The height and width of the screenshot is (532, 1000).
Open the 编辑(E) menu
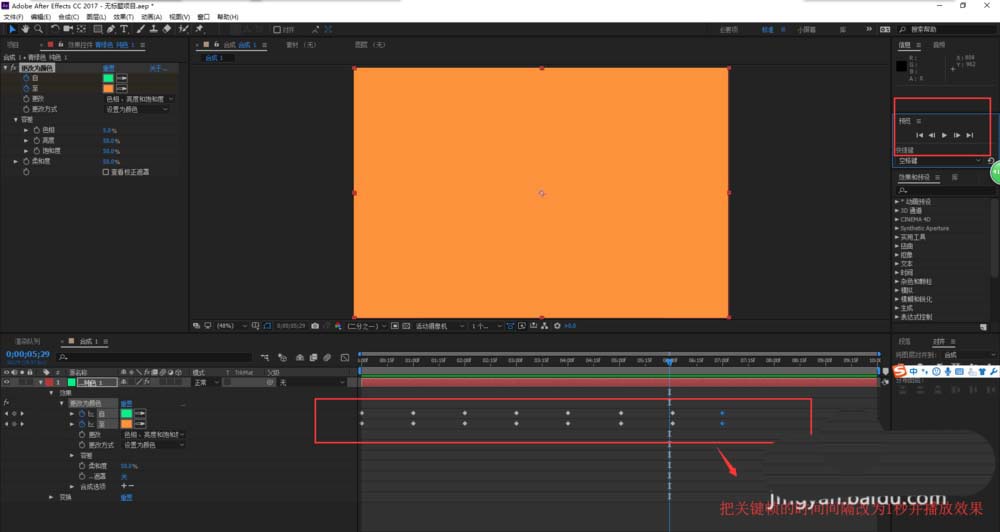(41, 17)
